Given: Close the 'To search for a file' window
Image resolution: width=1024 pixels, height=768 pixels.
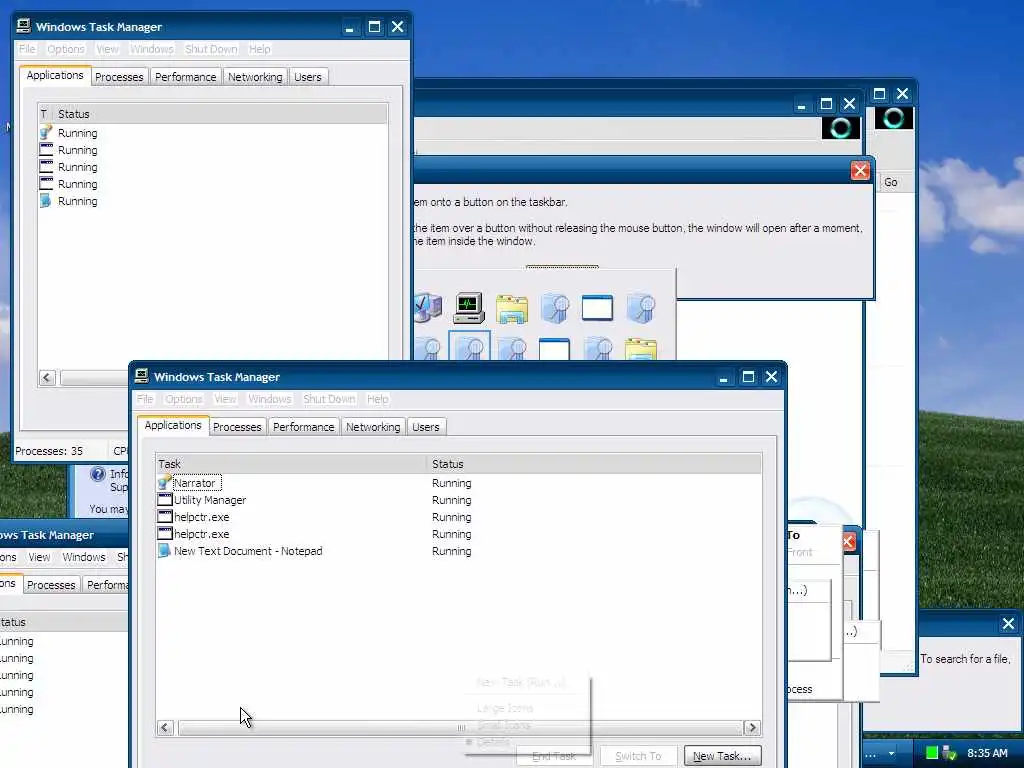Looking at the screenshot, I should [1008, 624].
